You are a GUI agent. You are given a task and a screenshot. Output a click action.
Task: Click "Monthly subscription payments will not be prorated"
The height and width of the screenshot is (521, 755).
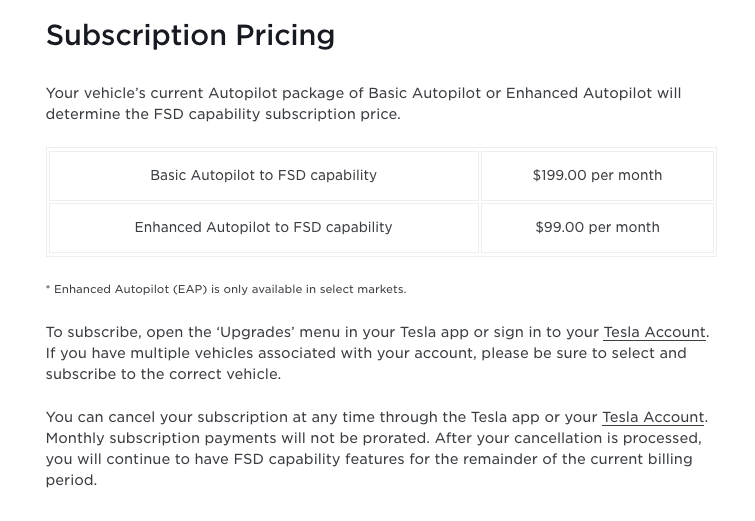point(237,438)
